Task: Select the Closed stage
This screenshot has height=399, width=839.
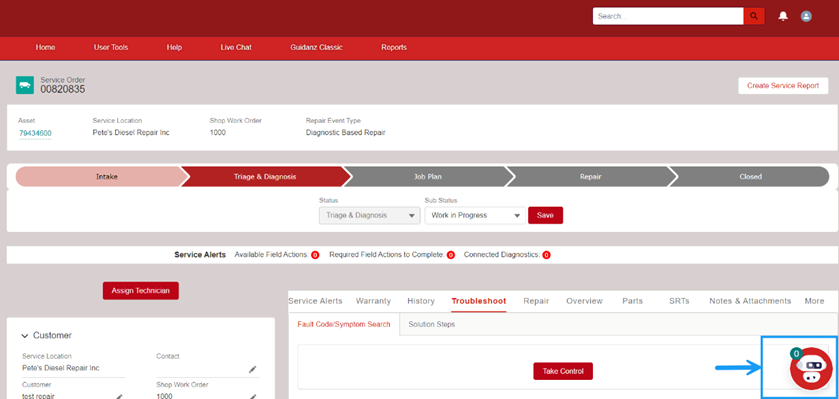Action: pyautogui.click(x=750, y=177)
